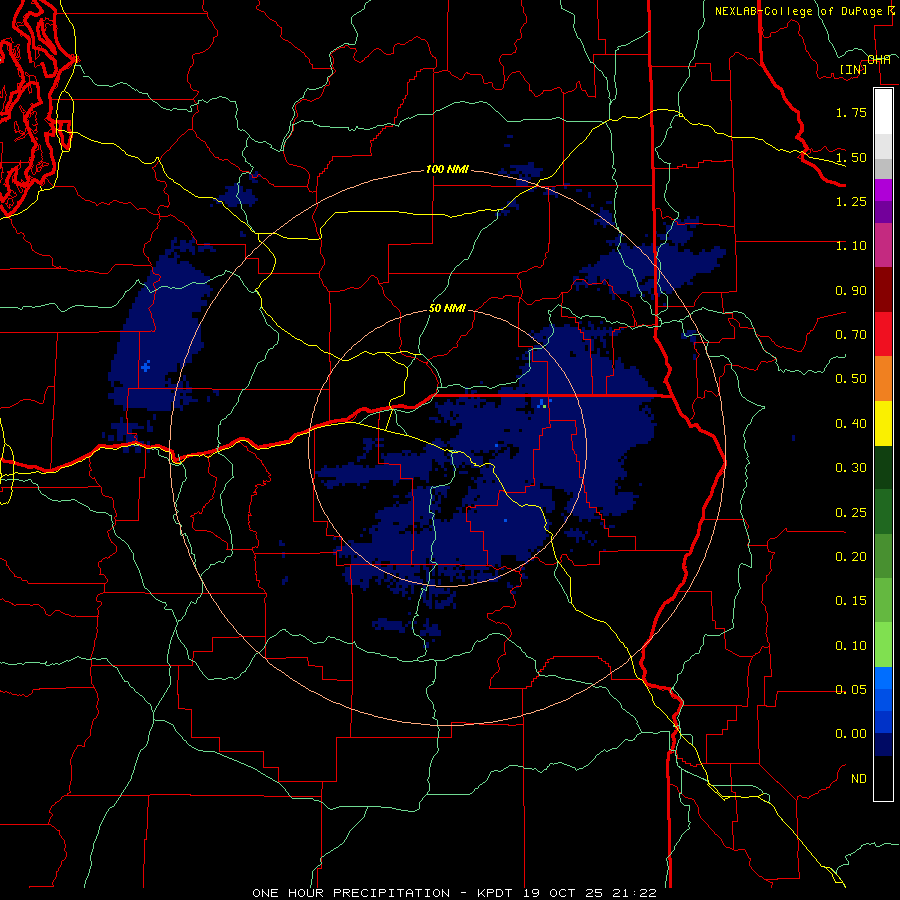
Task: Click the "ND" legend label
Action: [x=859, y=779]
